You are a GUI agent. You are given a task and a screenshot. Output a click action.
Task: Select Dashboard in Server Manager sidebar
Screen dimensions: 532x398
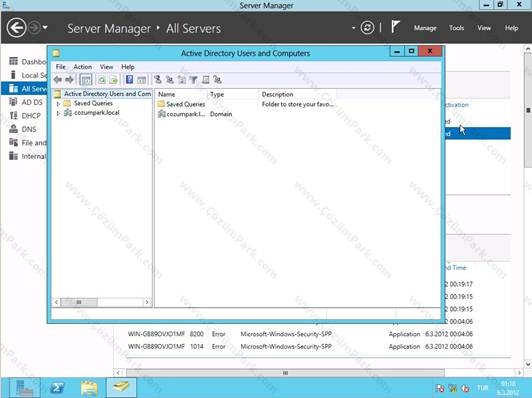point(27,61)
